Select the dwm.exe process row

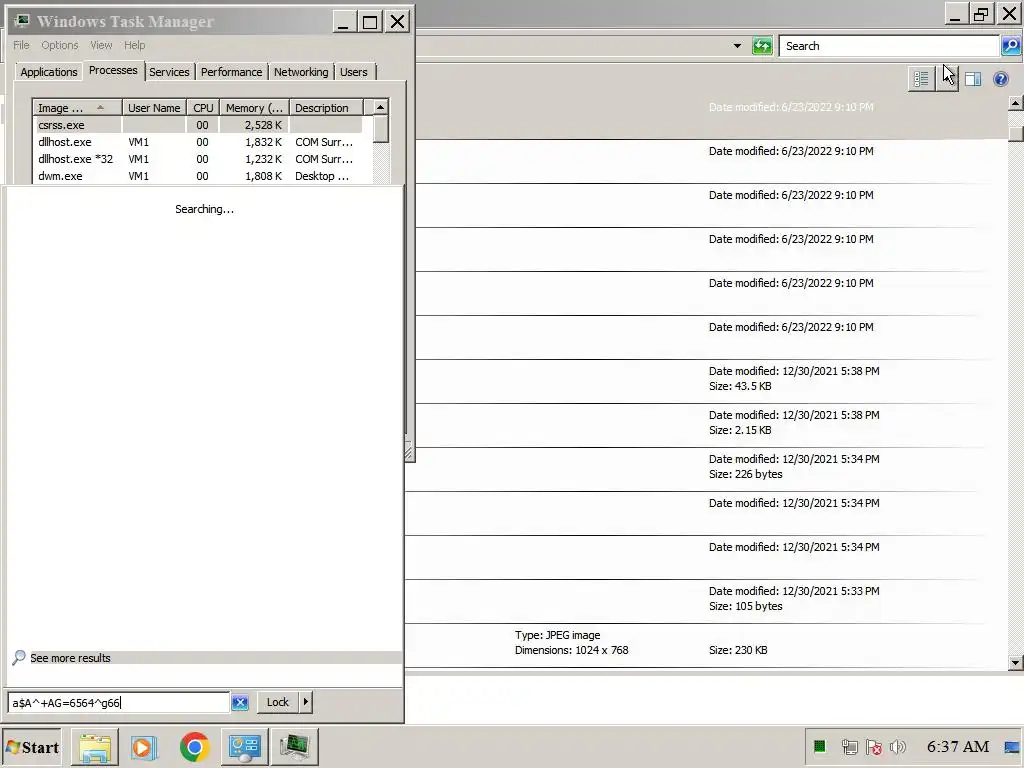pos(197,176)
